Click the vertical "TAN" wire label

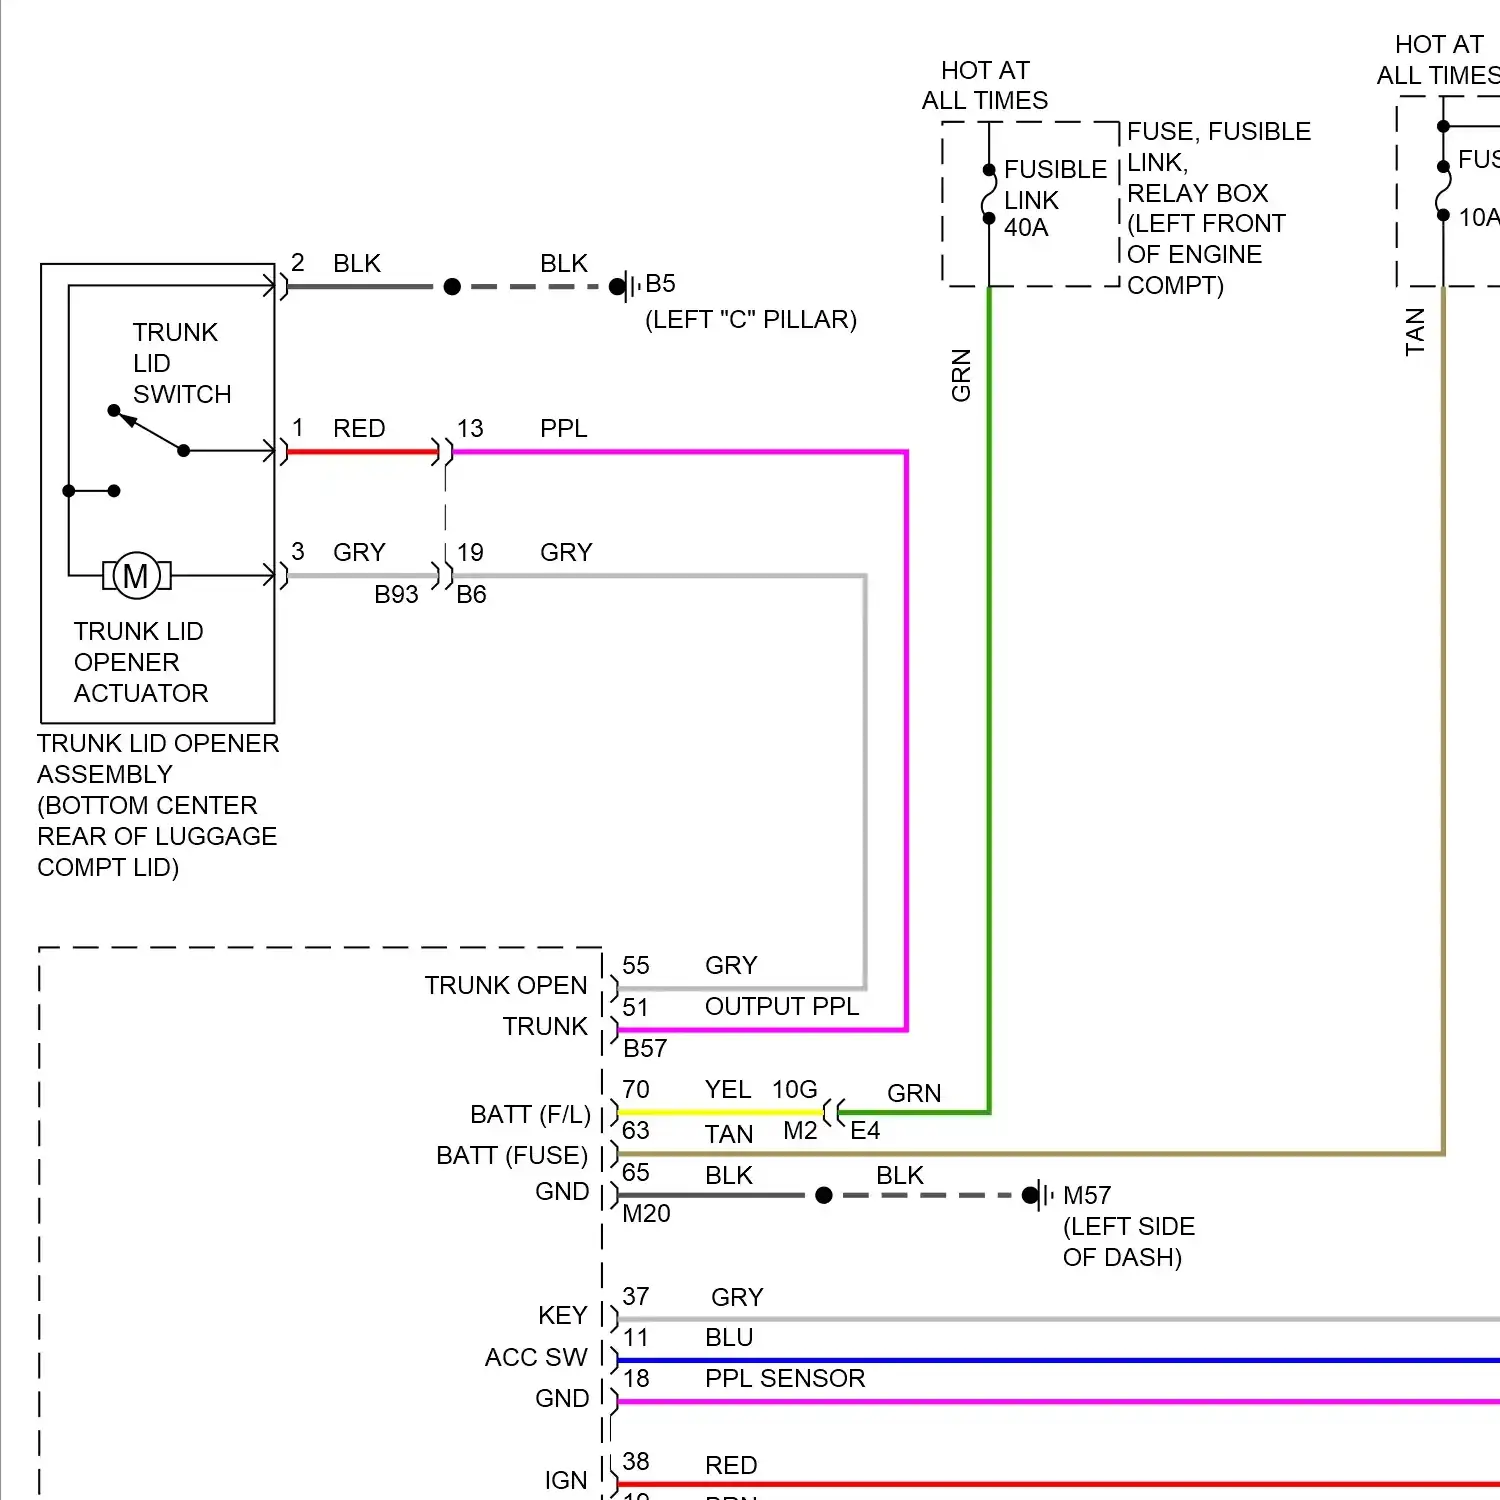click(x=1415, y=332)
